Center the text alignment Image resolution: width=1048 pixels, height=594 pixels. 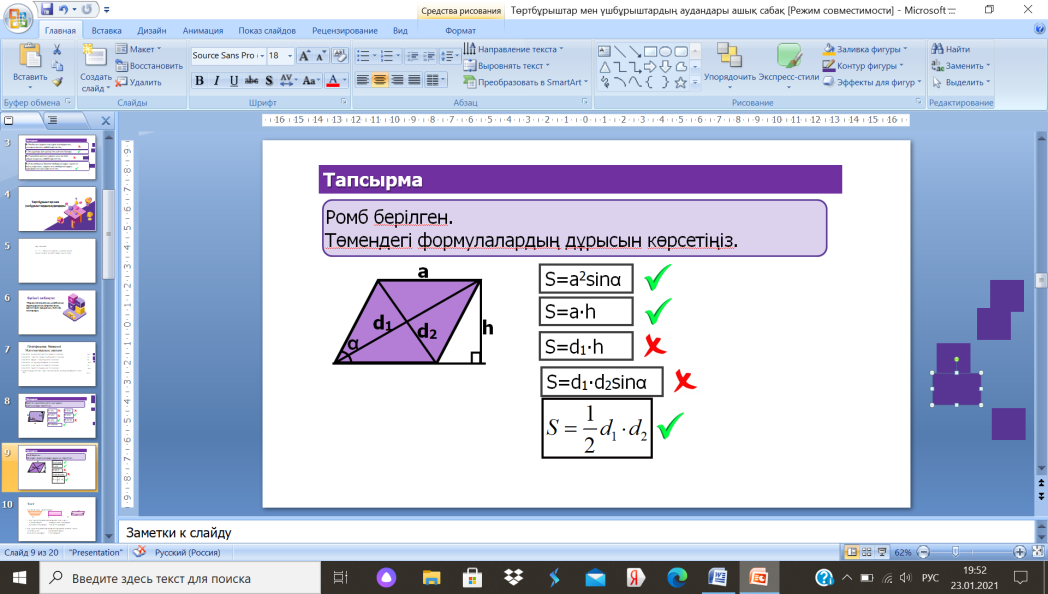coord(380,80)
